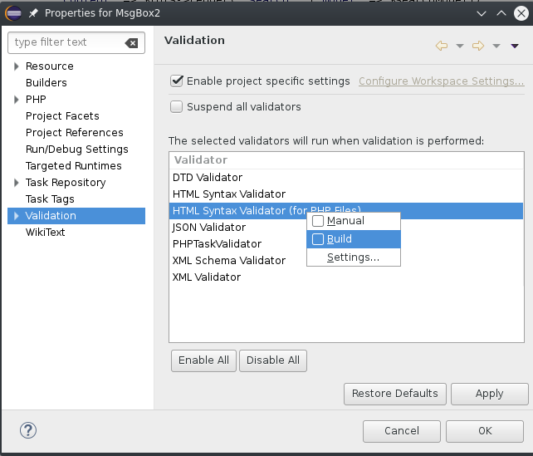Clear filter text with the erase icon
Viewport: 533px width, 456px height.
pyautogui.click(x=132, y=43)
